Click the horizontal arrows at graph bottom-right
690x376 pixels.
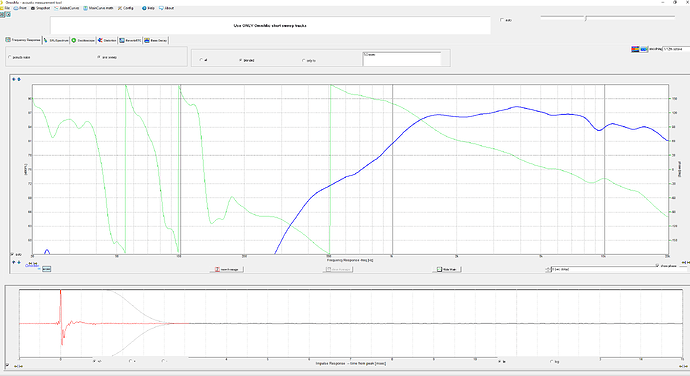coord(685,263)
